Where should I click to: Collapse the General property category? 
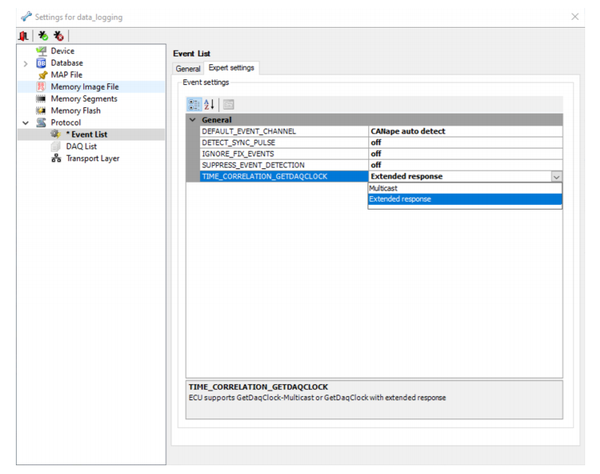[192, 120]
